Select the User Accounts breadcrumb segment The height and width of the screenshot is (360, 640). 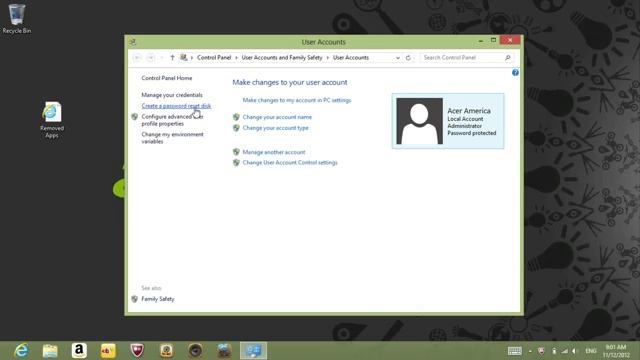click(x=351, y=58)
